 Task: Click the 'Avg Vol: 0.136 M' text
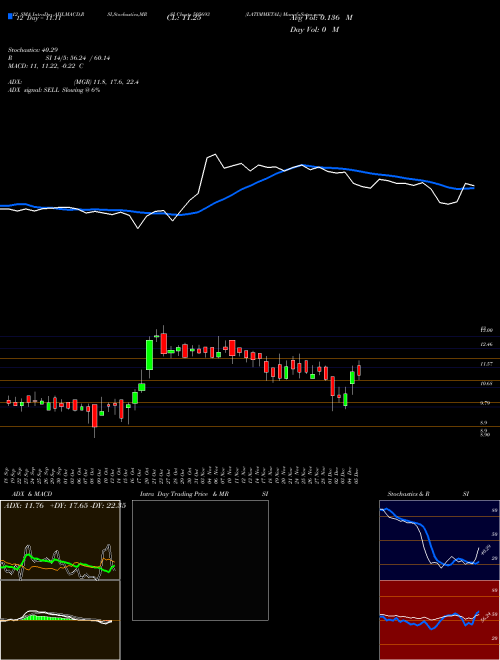click(x=322, y=18)
